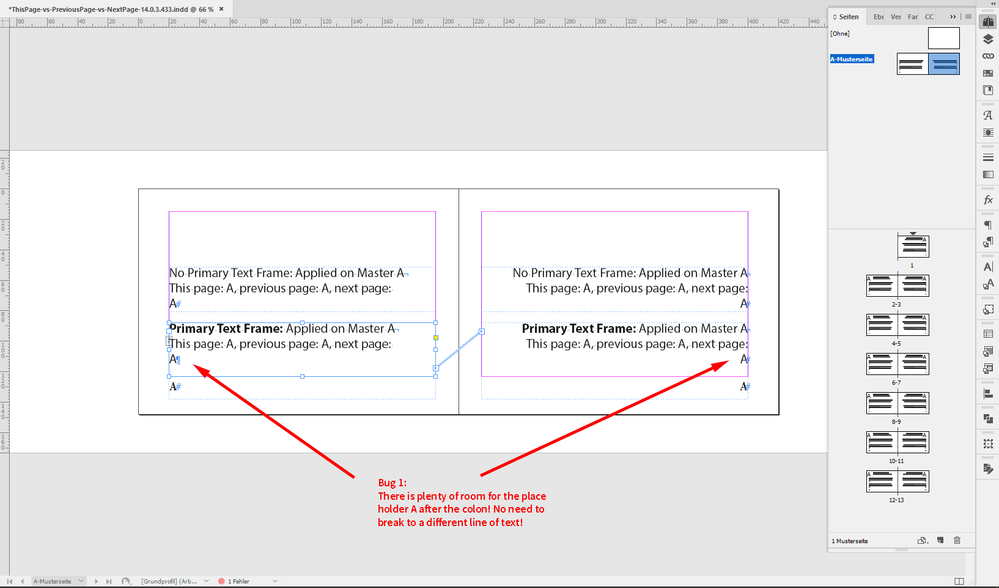Open the Glyphs panel A icon
The height and width of the screenshot is (588, 999).
pos(987,115)
